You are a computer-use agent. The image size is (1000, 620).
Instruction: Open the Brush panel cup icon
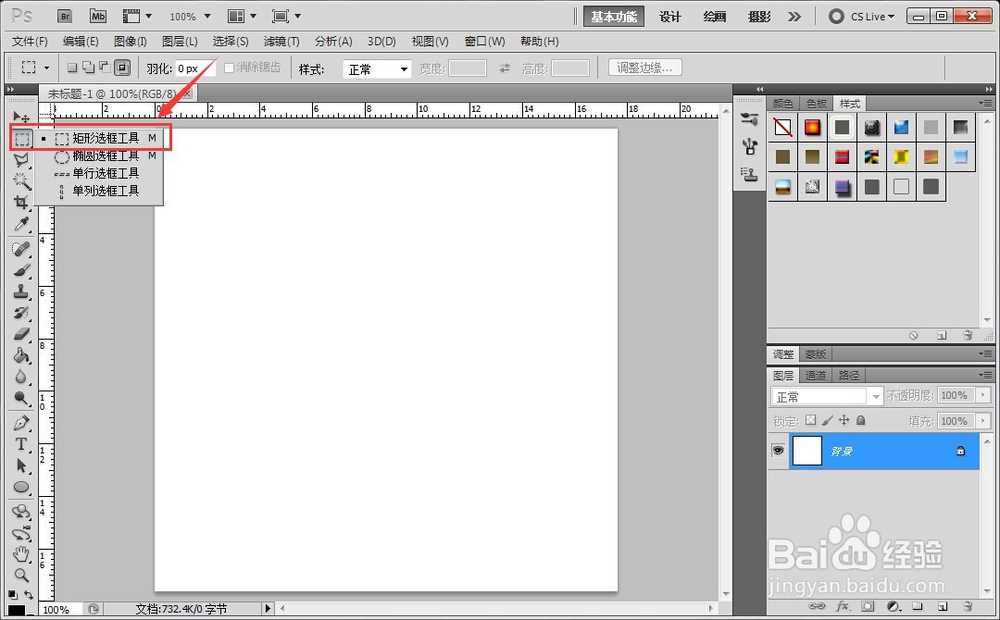[749, 147]
